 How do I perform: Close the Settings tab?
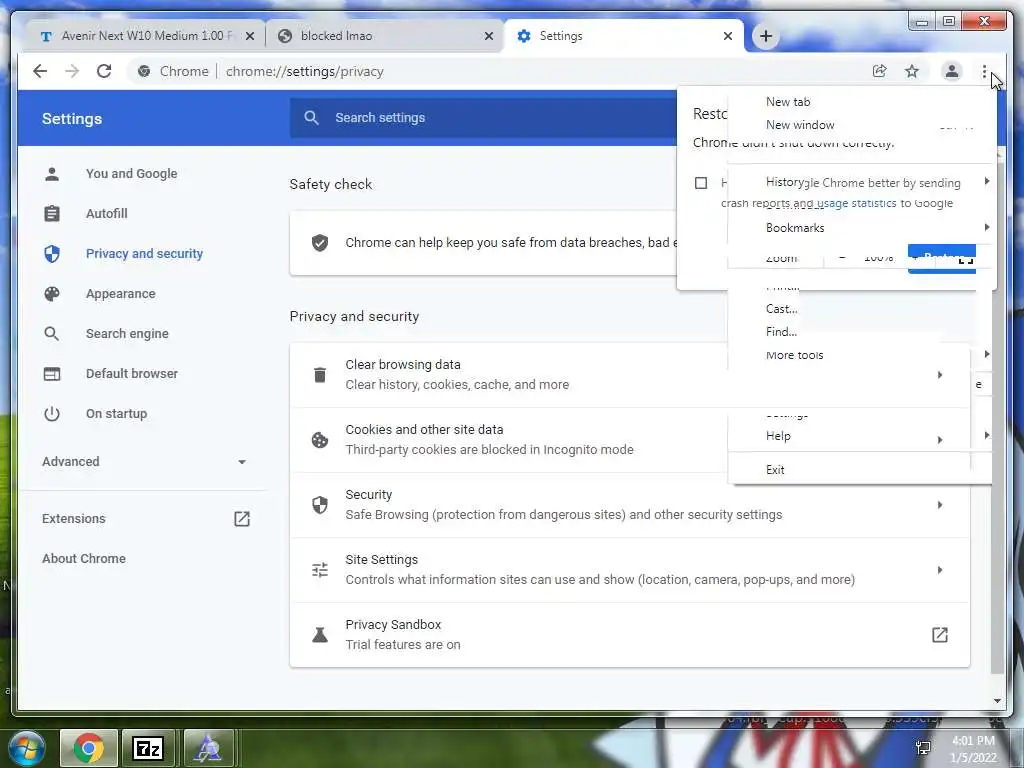(x=728, y=36)
